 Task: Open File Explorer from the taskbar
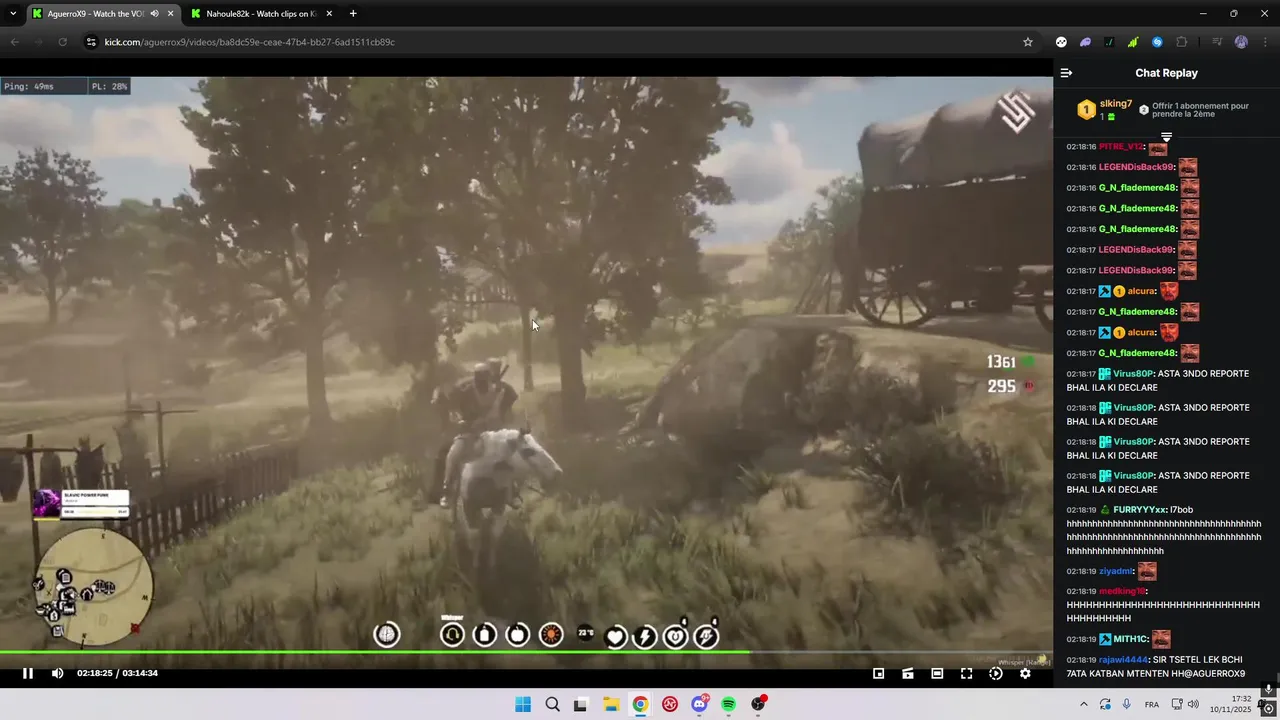[x=611, y=704]
